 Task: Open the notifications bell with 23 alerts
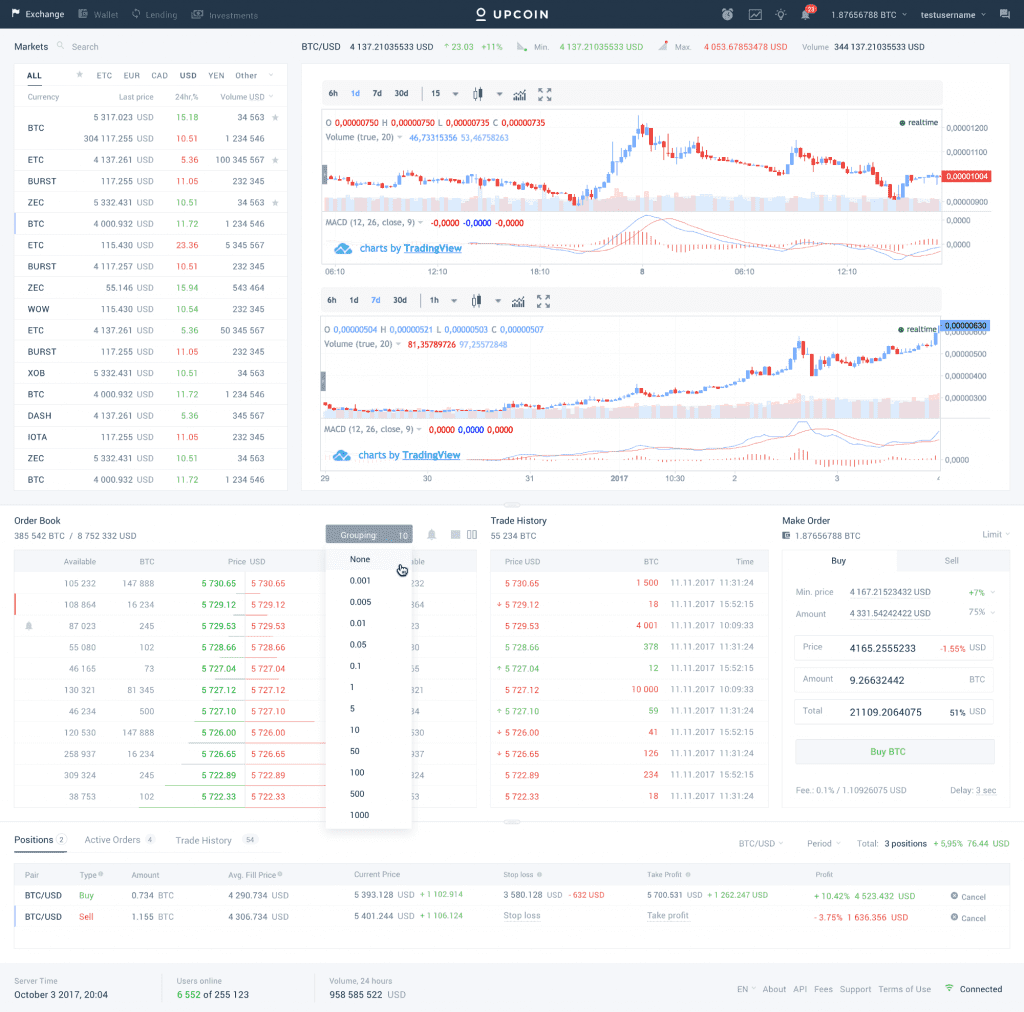806,12
